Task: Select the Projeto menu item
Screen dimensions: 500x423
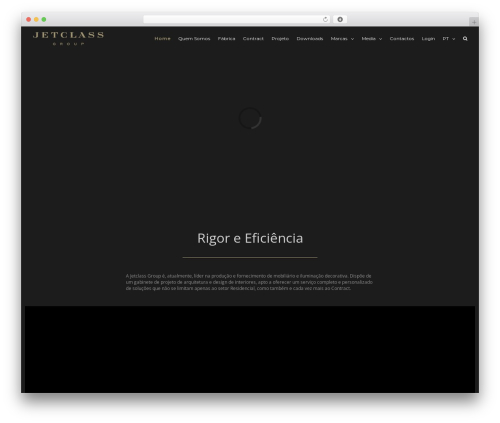Action: (280, 39)
